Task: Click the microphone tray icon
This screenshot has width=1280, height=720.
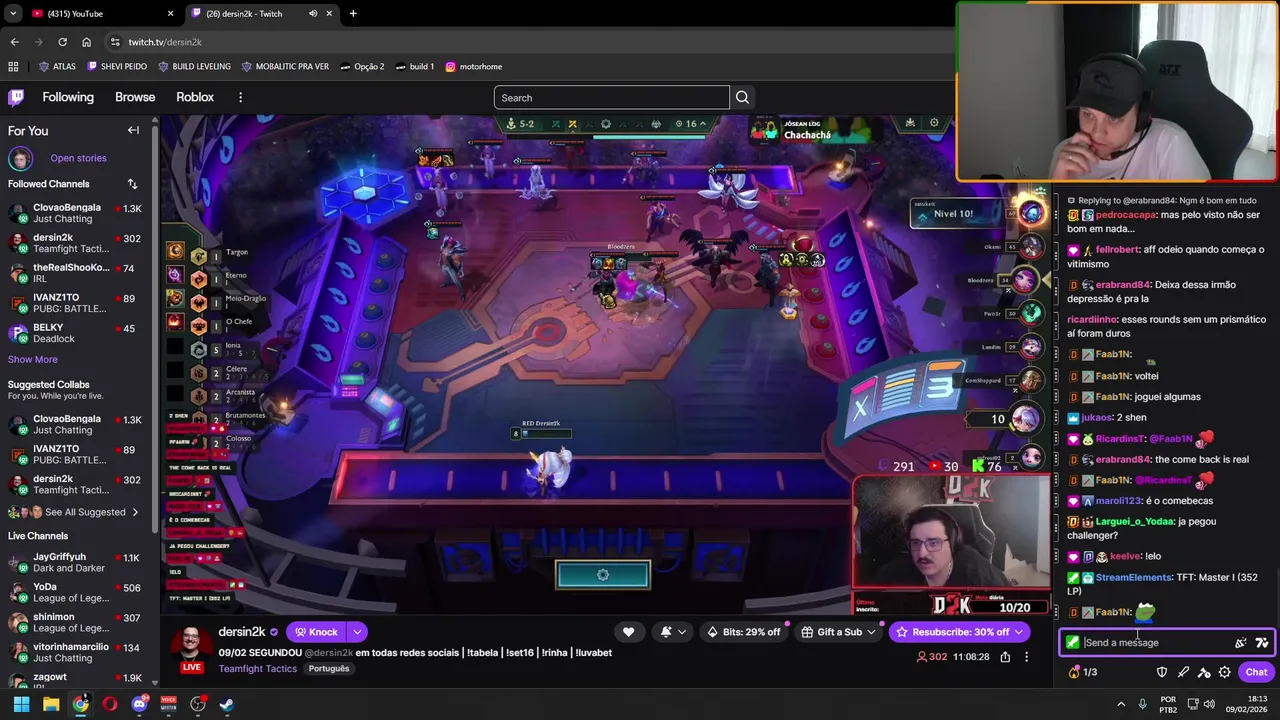Action: (1142, 704)
